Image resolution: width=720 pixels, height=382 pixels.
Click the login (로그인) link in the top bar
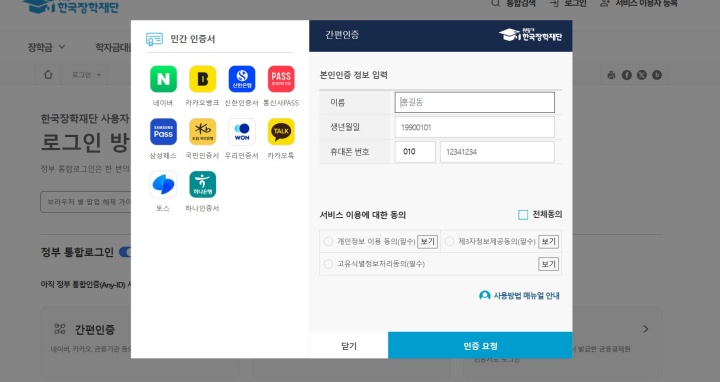pos(568,3)
